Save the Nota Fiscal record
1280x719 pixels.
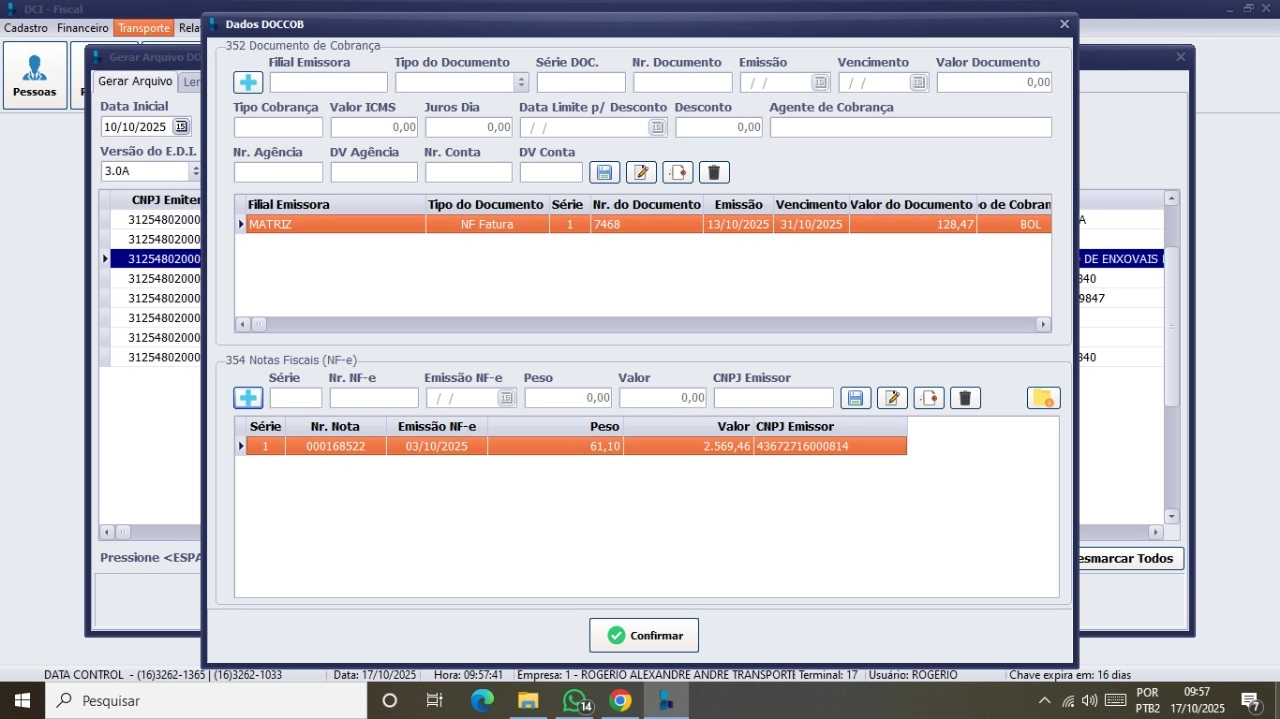(855, 398)
